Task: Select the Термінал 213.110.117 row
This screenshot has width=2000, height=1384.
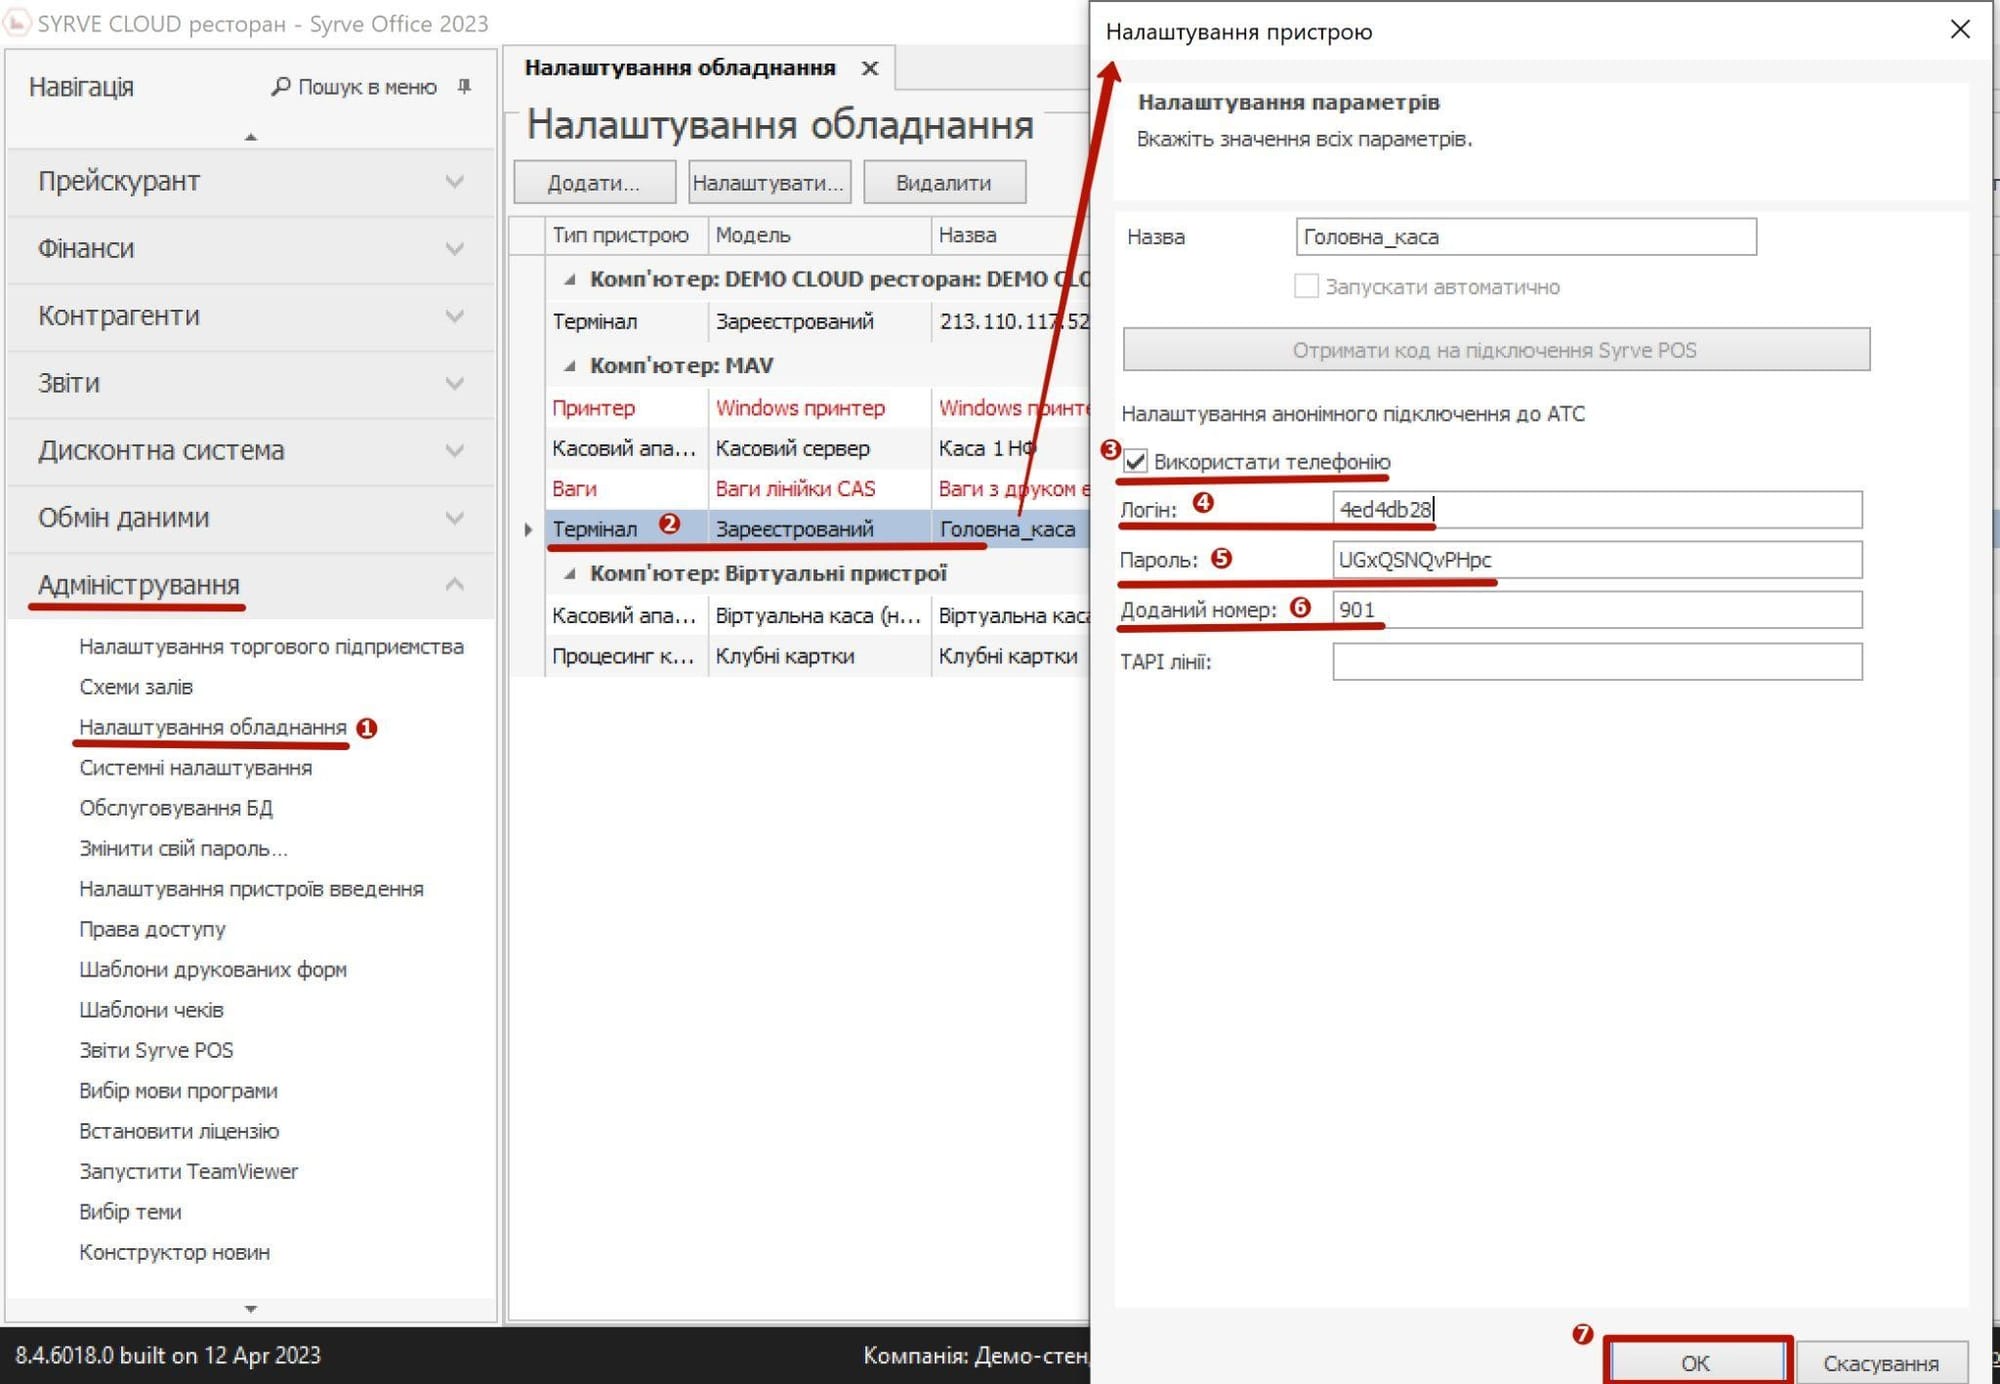Action: coord(817,322)
